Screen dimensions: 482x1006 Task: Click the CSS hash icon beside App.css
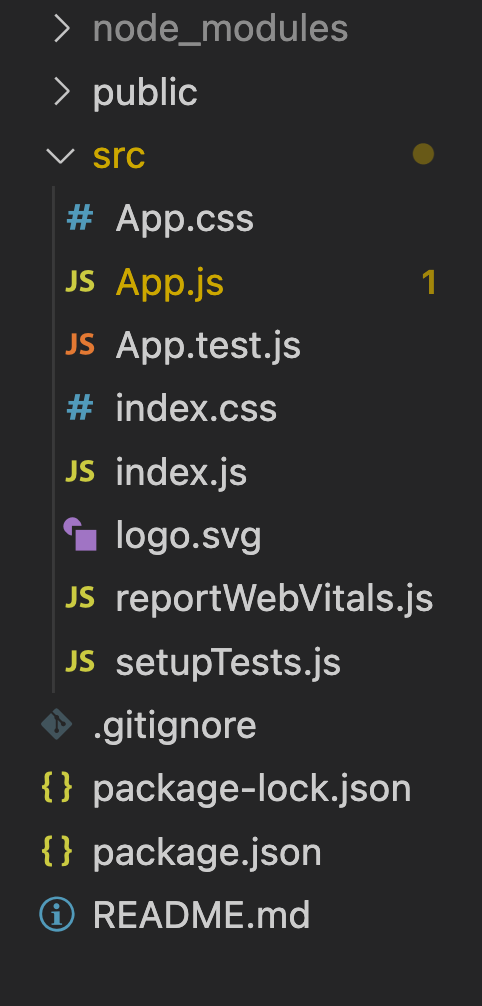pos(80,219)
